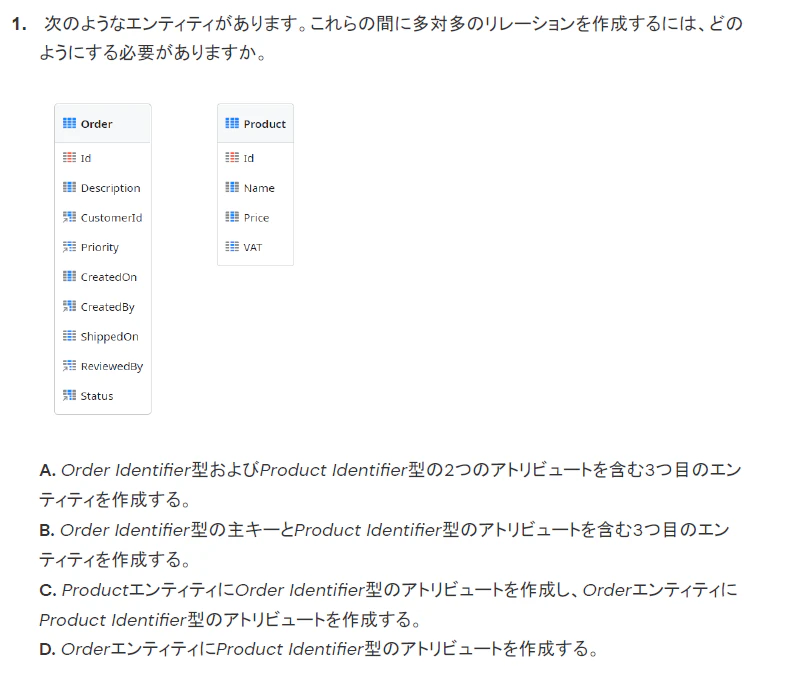The width and height of the screenshot is (805, 682).
Task: Select the CustomerId attribute text
Action: (x=111, y=218)
